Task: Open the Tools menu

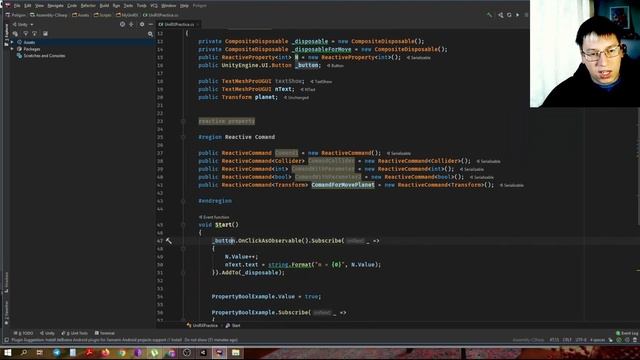Action: tap(142, 6)
